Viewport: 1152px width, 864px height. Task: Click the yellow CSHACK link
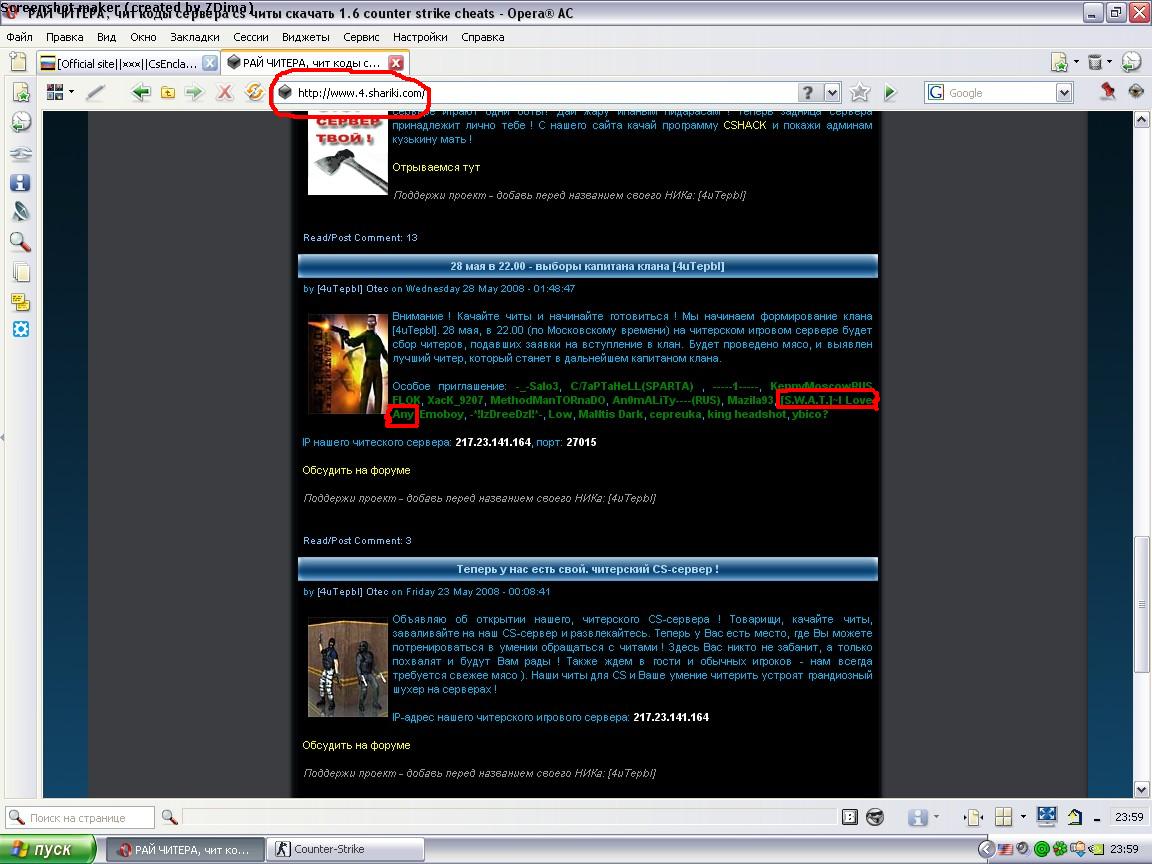[x=745, y=126]
